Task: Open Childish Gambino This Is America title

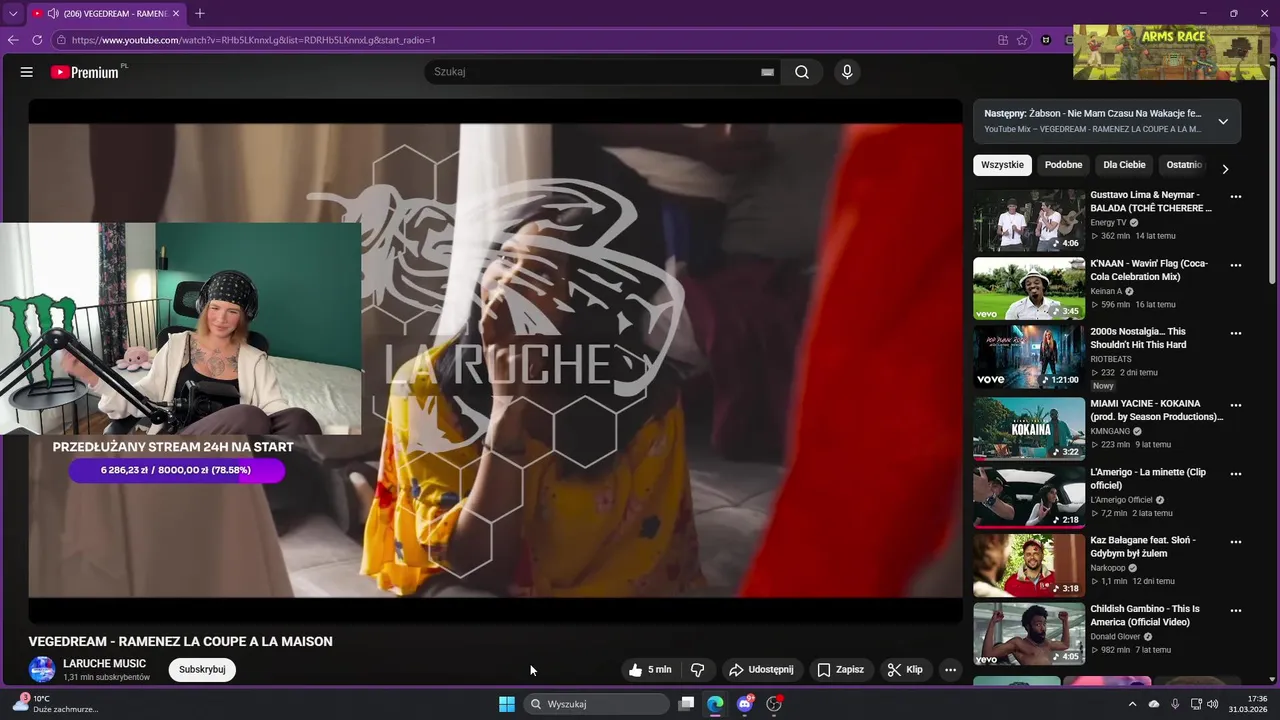Action: click(x=1145, y=615)
